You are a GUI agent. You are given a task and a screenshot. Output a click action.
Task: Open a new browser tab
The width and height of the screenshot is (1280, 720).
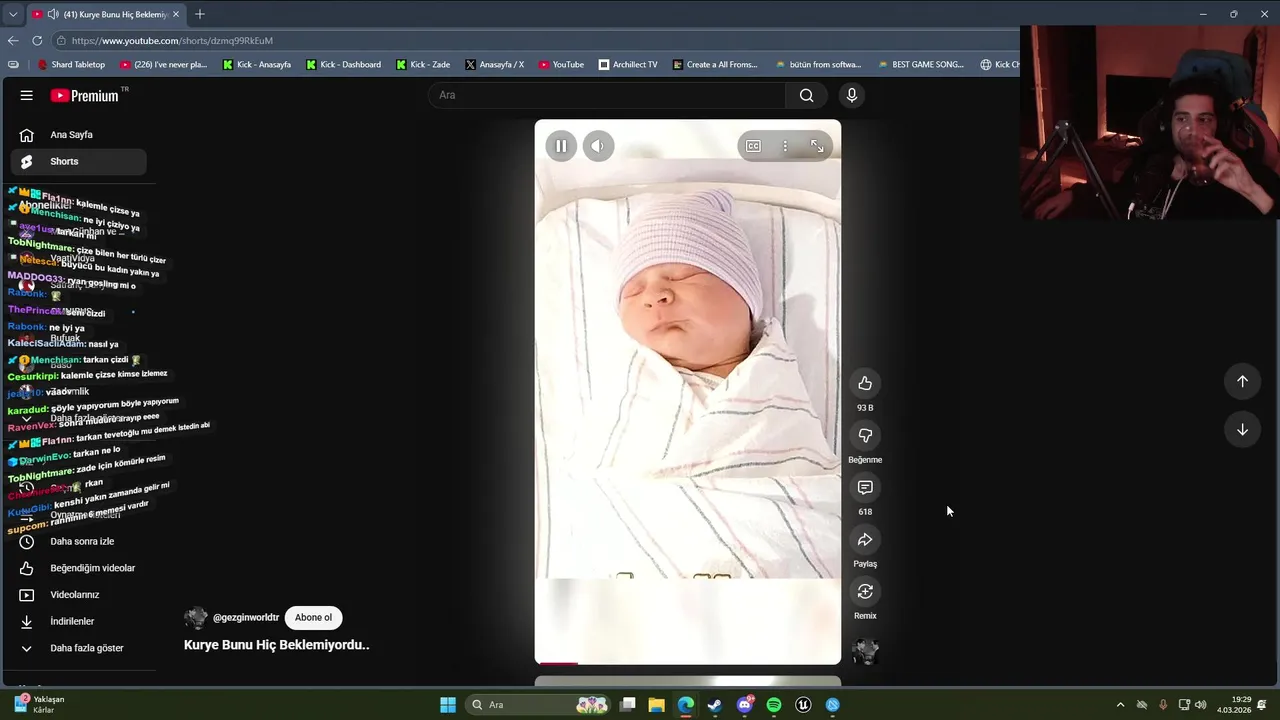[x=200, y=14]
